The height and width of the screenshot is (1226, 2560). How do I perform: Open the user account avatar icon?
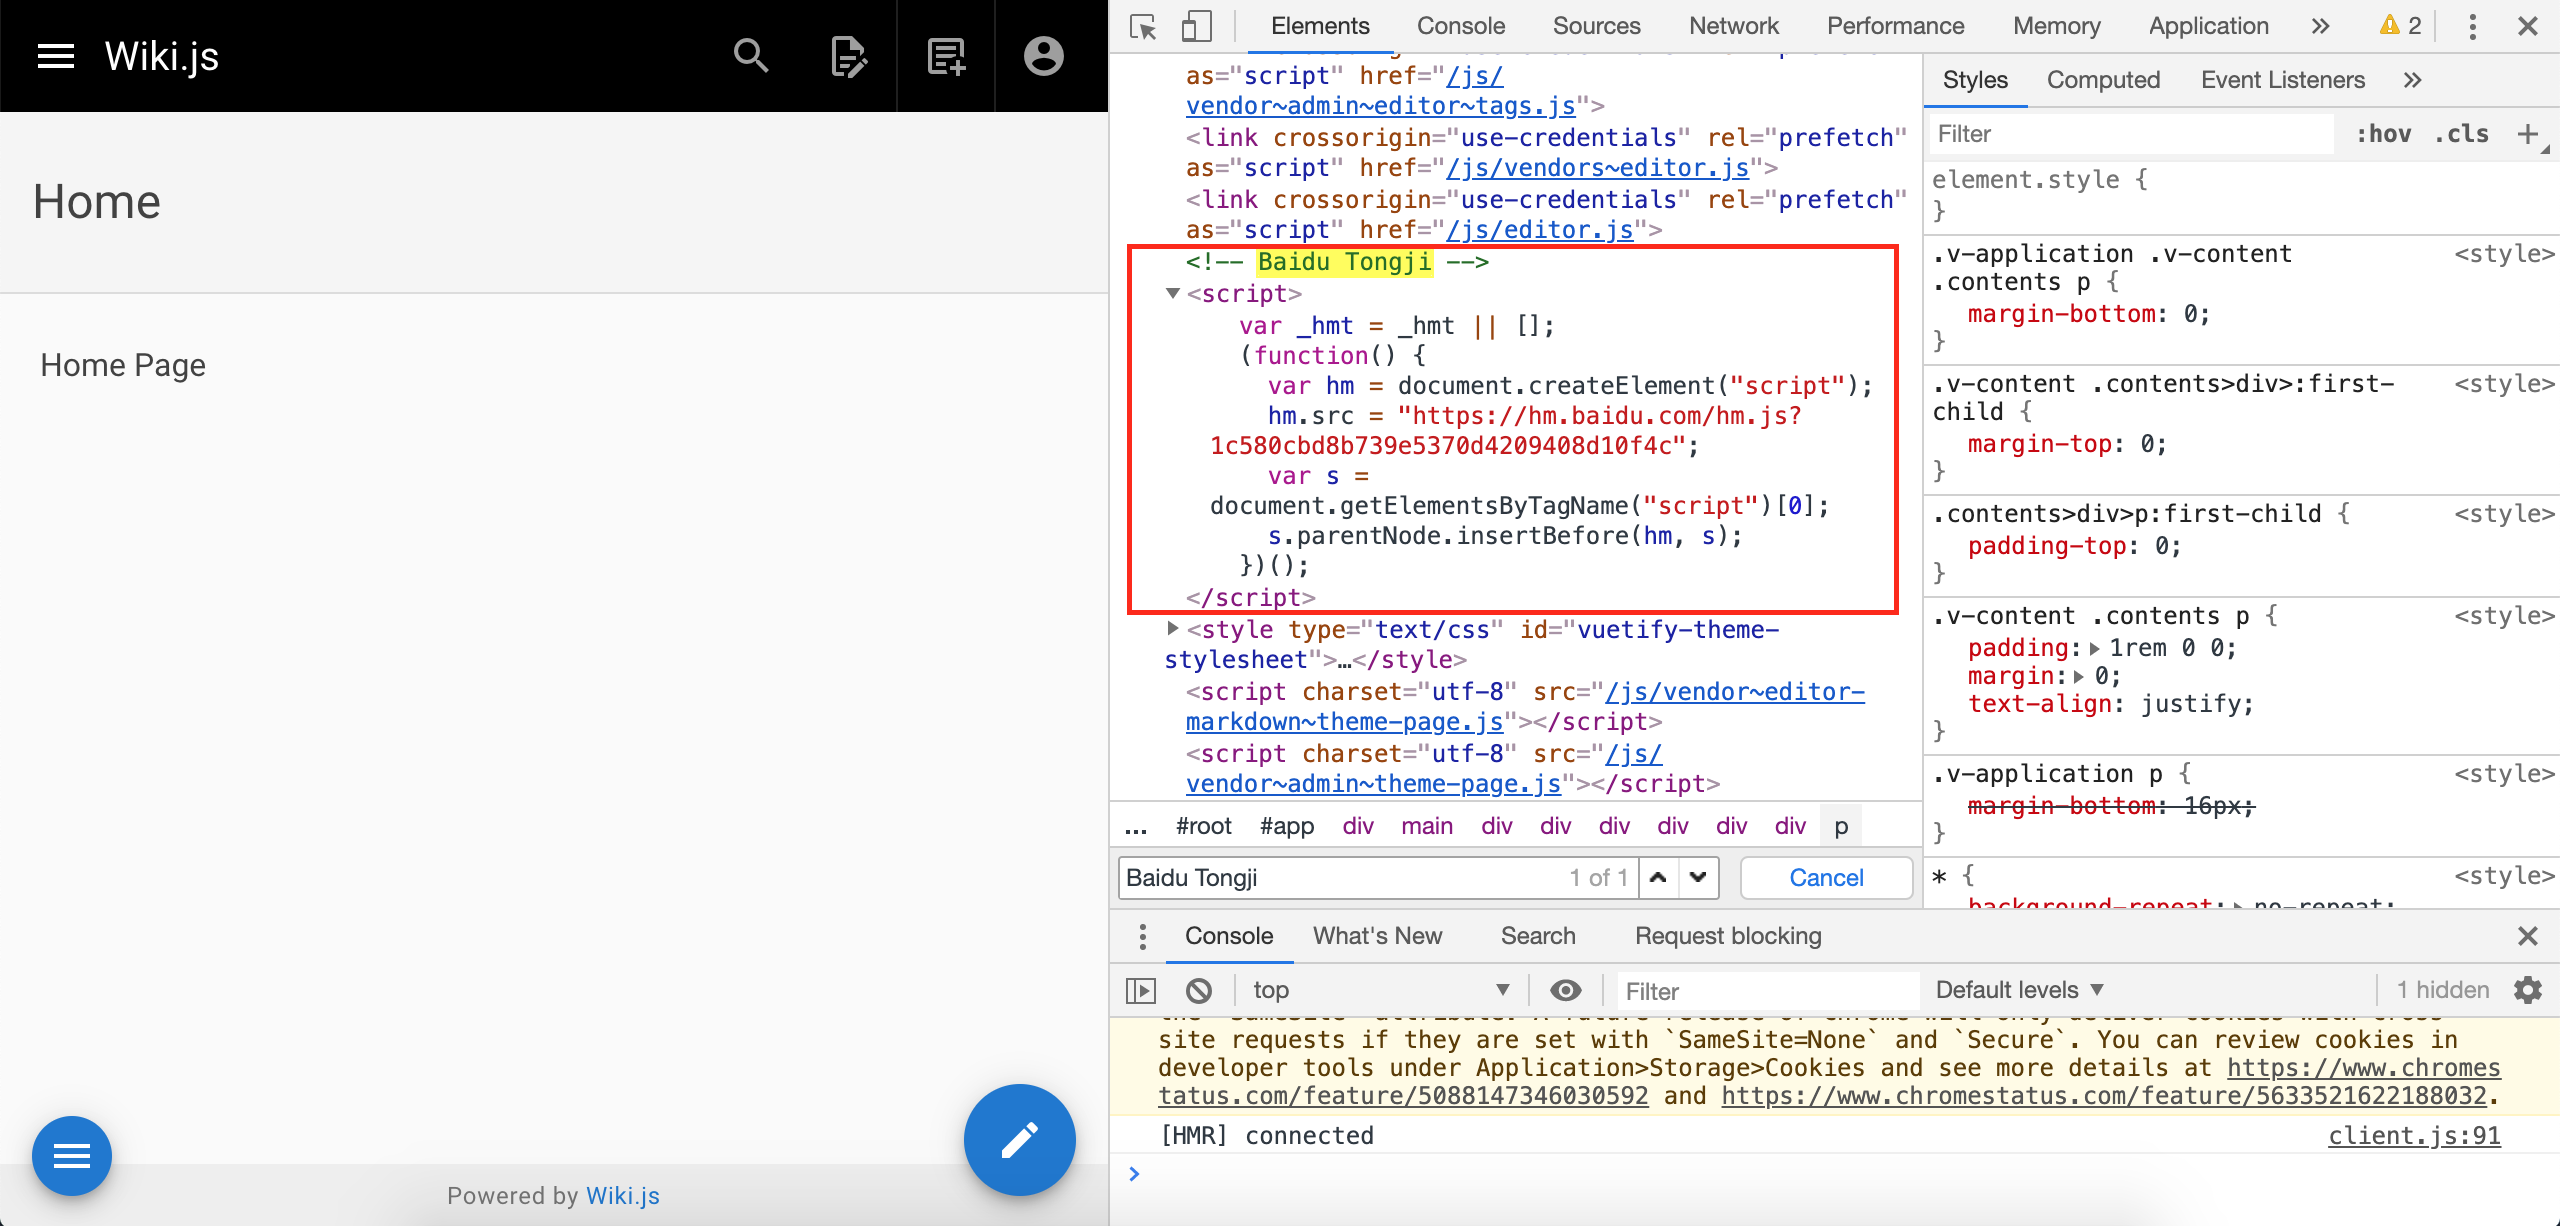coord(1043,57)
